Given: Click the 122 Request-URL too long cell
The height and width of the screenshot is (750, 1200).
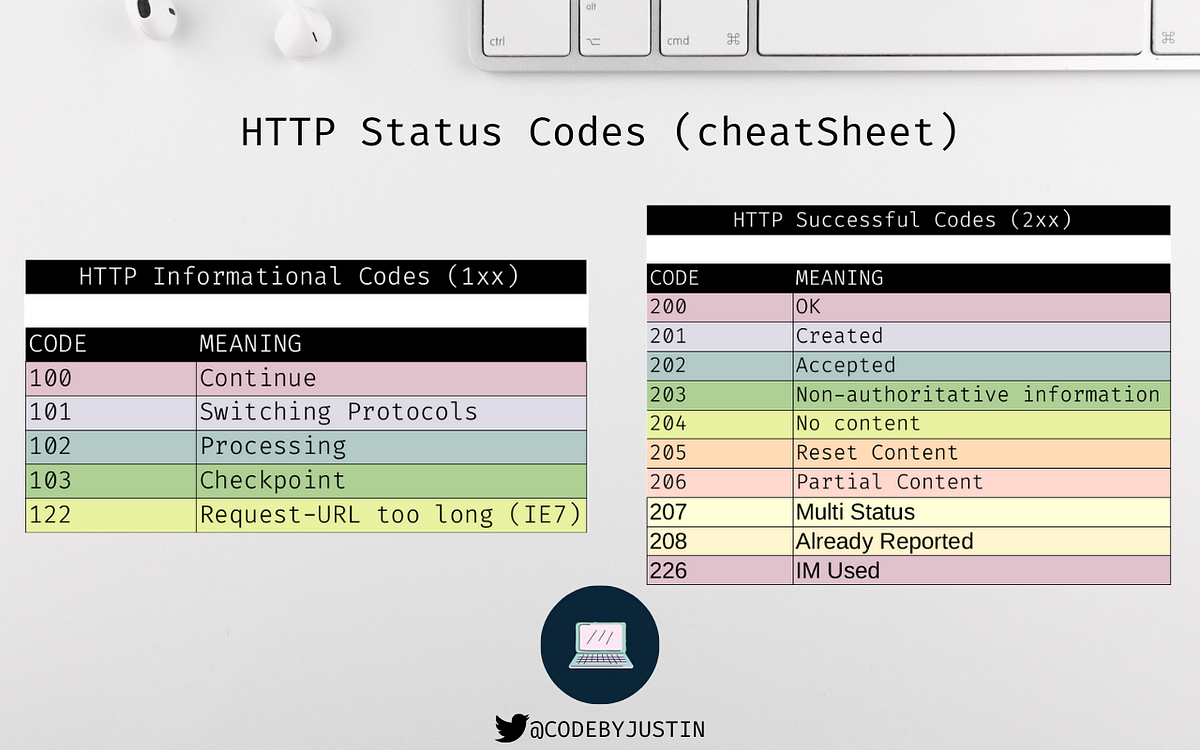Looking at the screenshot, I should click(x=390, y=514).
